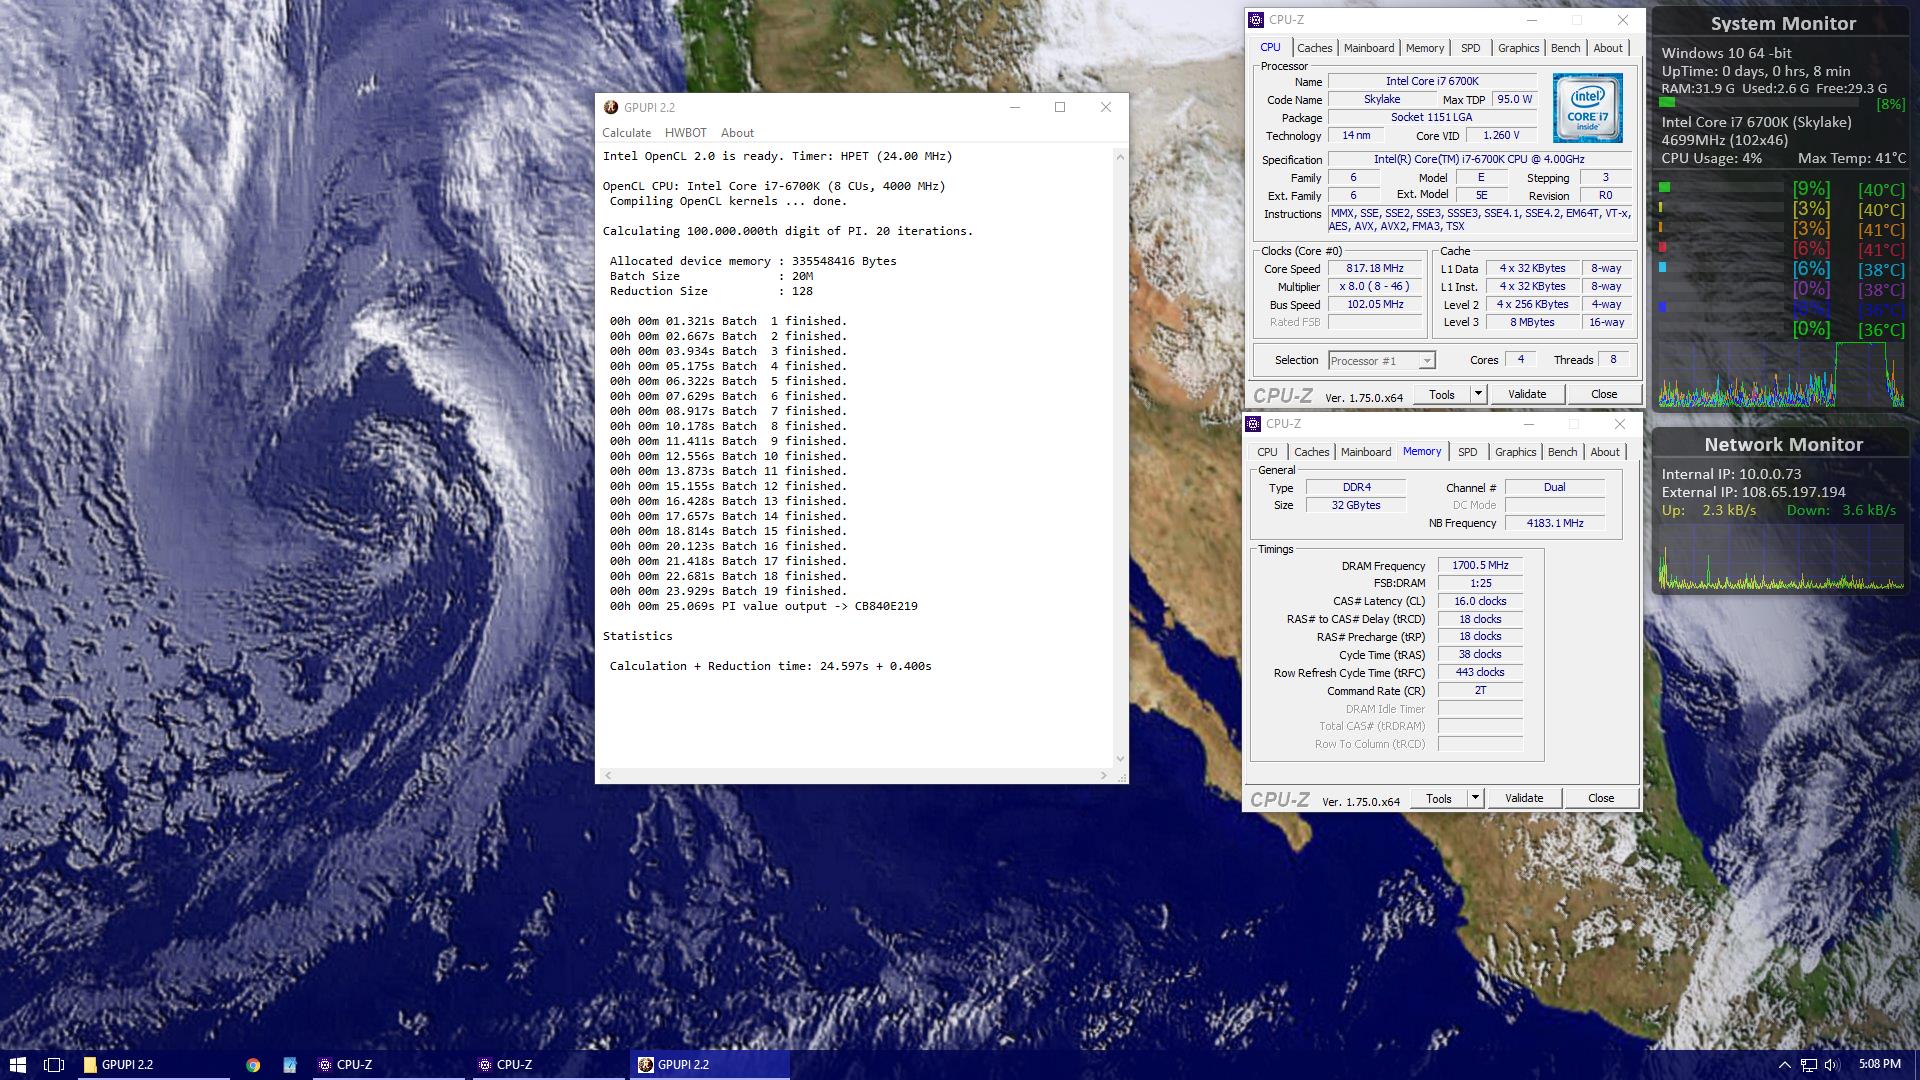This screenshot has height=1080, width=1920.
Task: Click Close button in top CPU-Z
Action: point(1604,394)
